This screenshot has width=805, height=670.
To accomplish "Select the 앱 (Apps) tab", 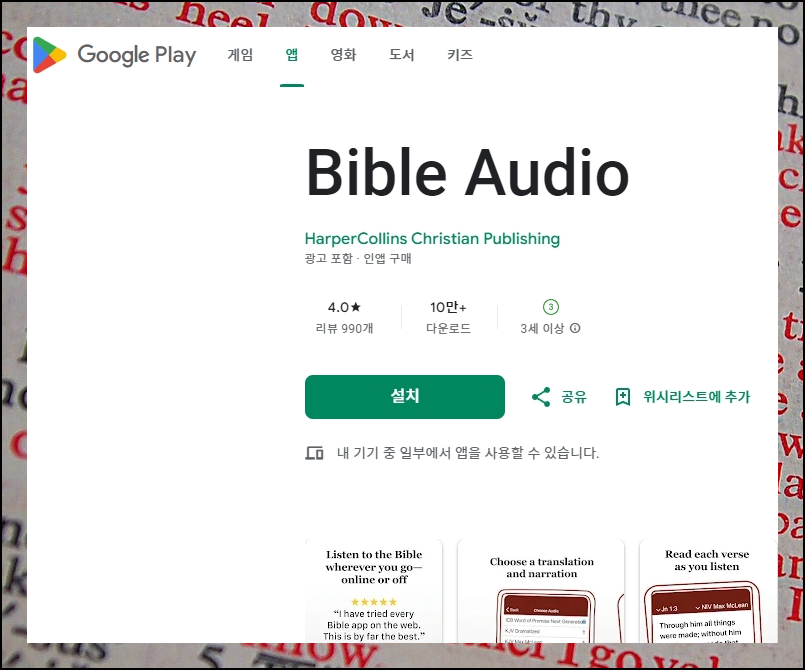I will click(292, 54).
